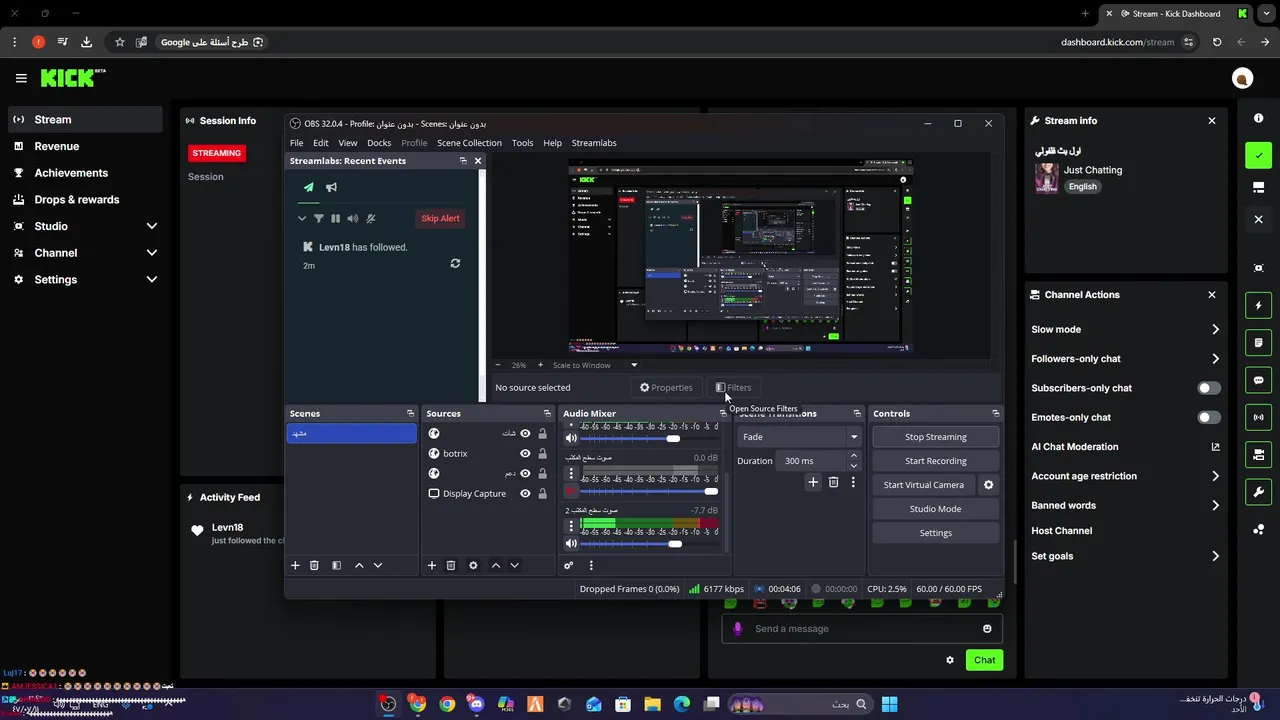
Task: Open emoji picker in chat message field
Action: coord(987,629)
